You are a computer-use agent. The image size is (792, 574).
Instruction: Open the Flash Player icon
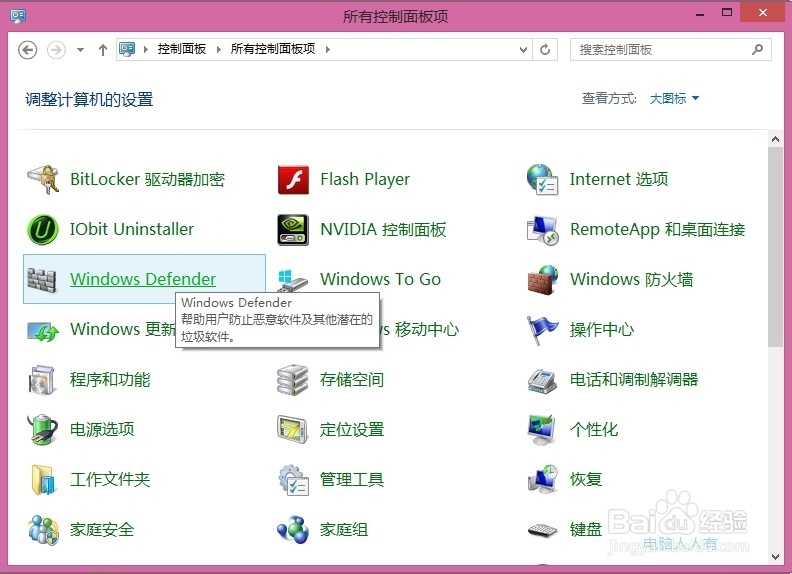[293, 179]
